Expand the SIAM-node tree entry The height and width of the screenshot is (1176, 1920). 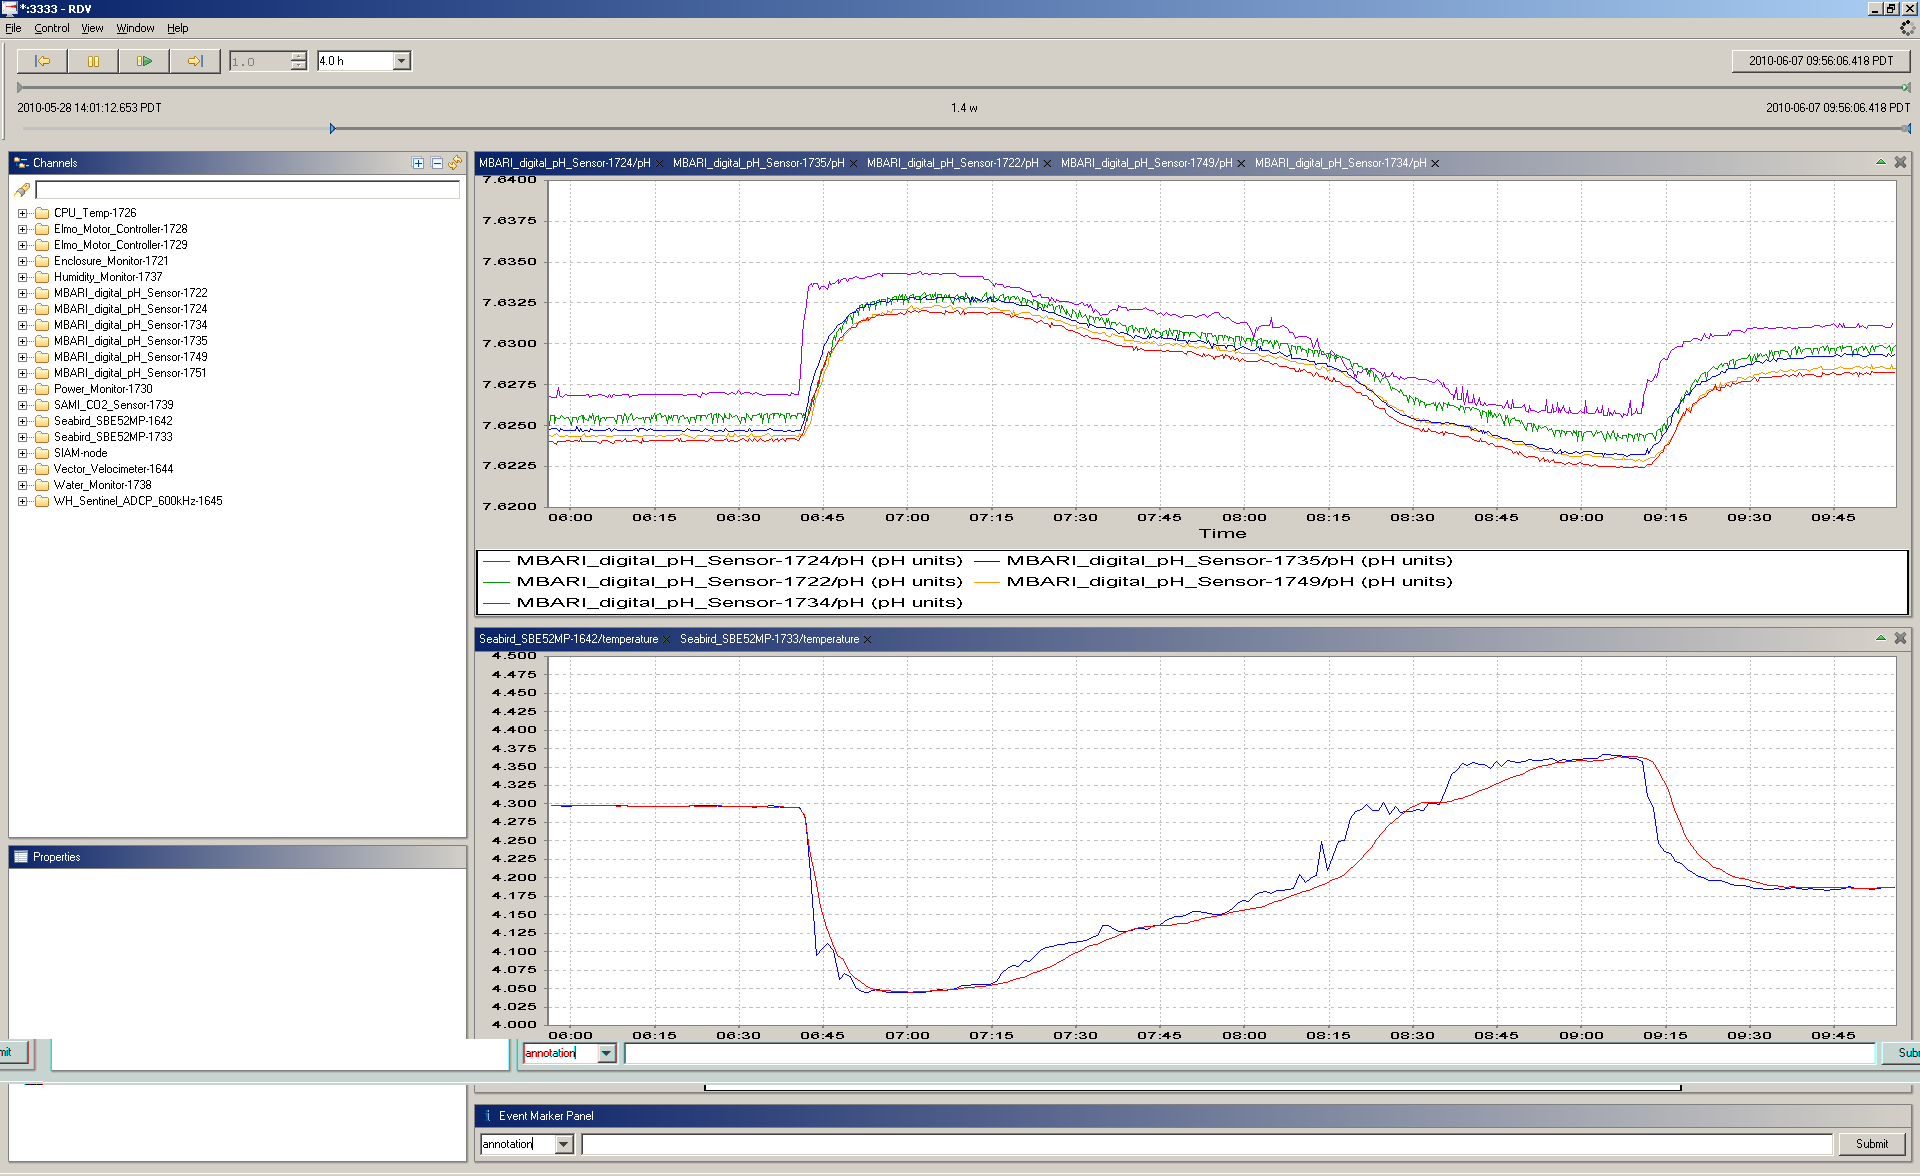click(x=22, y=453)
